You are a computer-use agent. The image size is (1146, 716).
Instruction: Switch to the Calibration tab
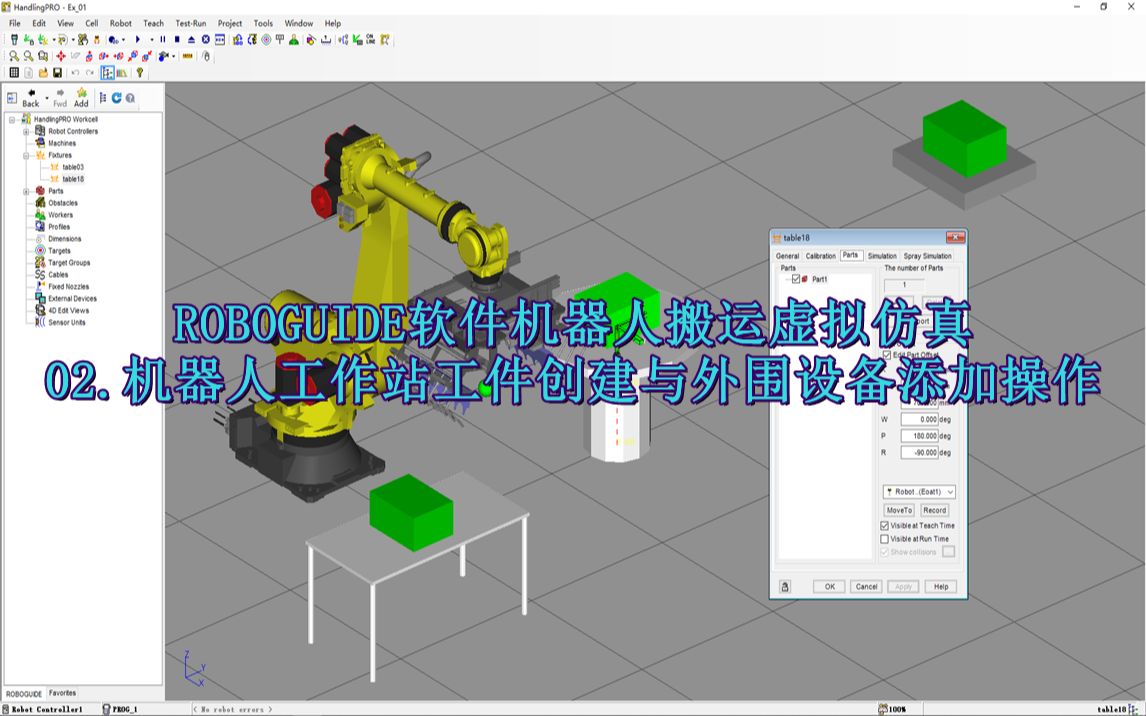click(820, 255)
